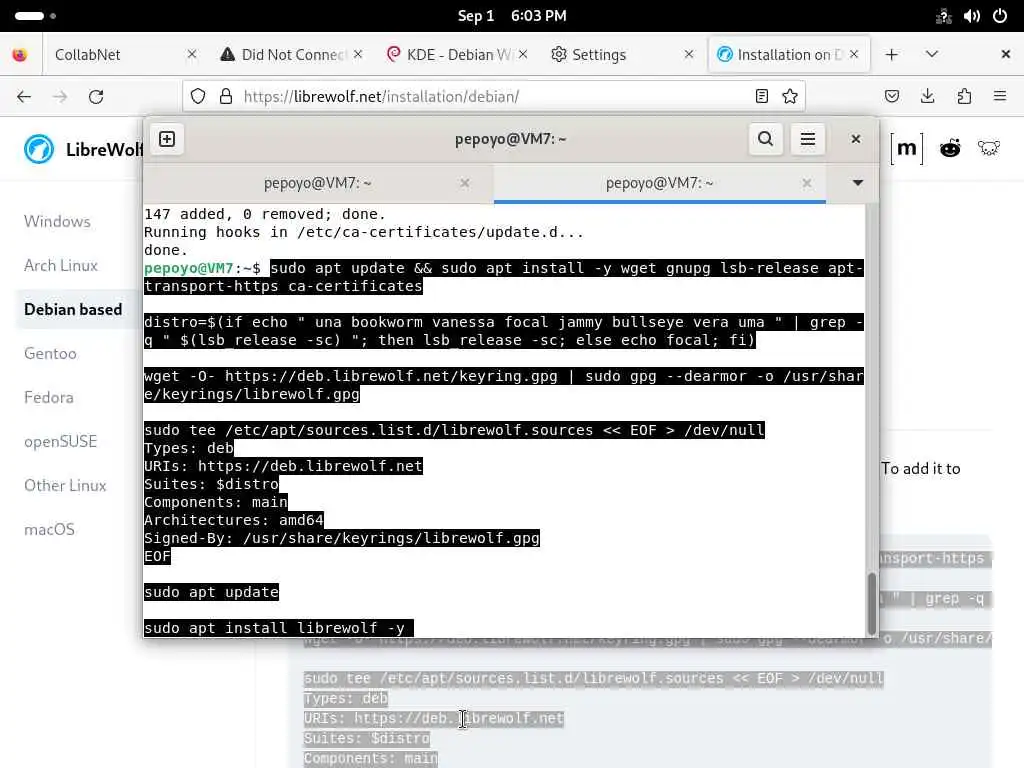This screenshot has width=1024, height=768.
Task: Close the Installation on Debian tab
Action: tap(854, 54)
